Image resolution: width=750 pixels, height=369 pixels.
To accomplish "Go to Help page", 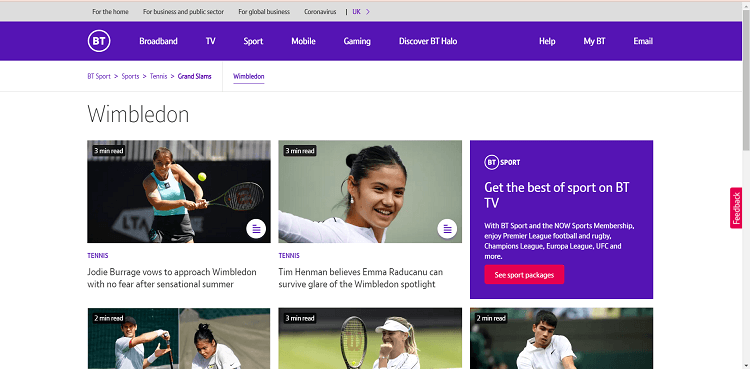I will (x=547, y=41).
